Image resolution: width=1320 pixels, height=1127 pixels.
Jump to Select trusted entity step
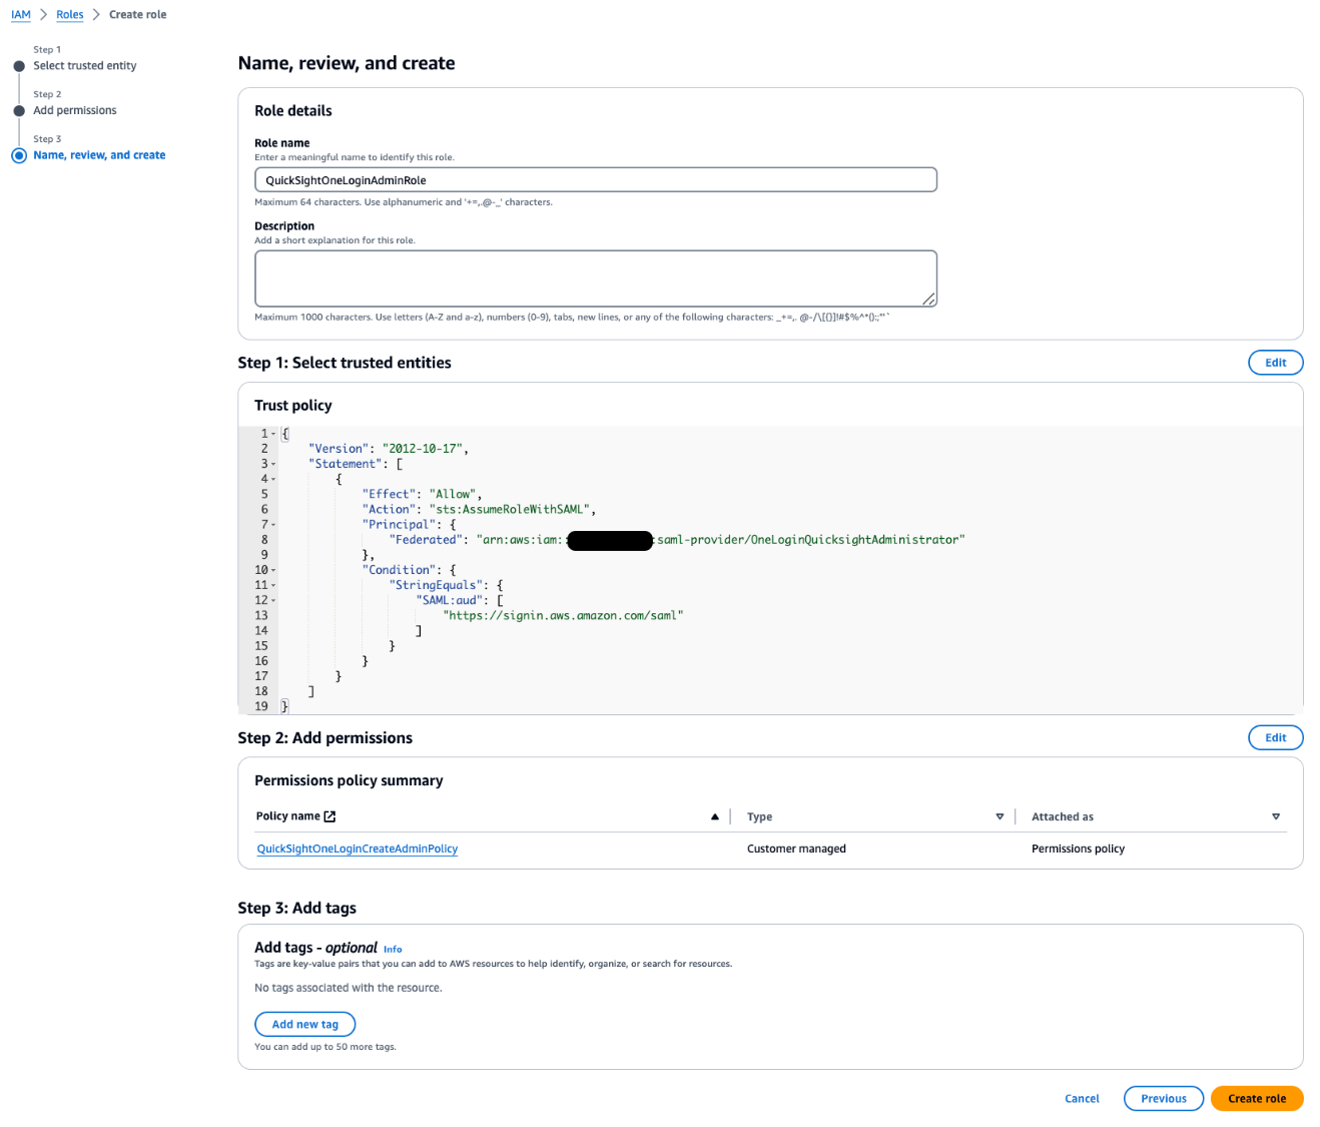point(85,66)
